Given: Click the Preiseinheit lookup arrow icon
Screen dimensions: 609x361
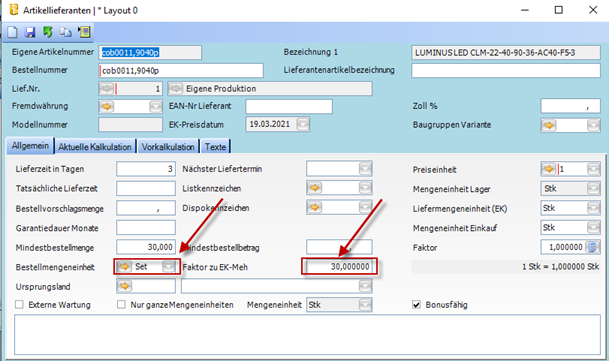Looking at the screenshot, I should (x=549, y=169).
